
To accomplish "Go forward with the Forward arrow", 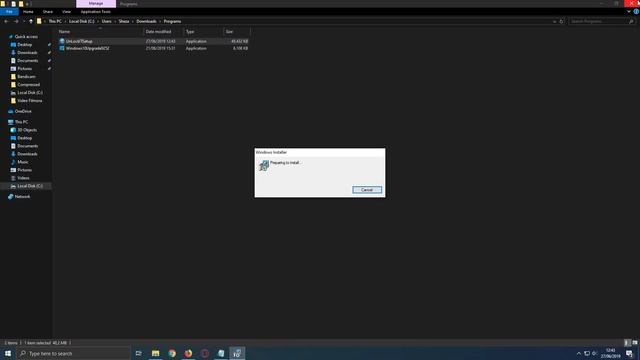I will pyautogui.click(x=16, y=21).
